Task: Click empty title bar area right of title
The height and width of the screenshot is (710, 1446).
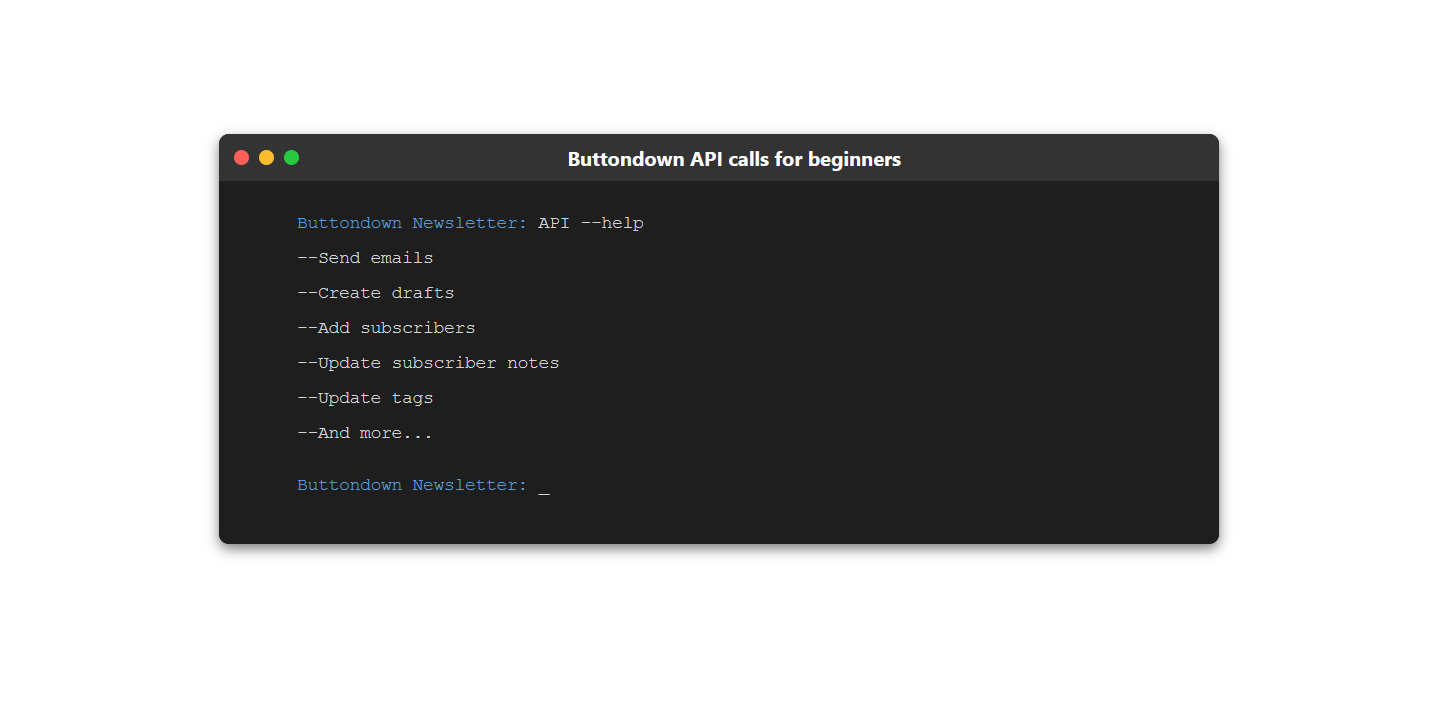Action: tap(1060, 160)
